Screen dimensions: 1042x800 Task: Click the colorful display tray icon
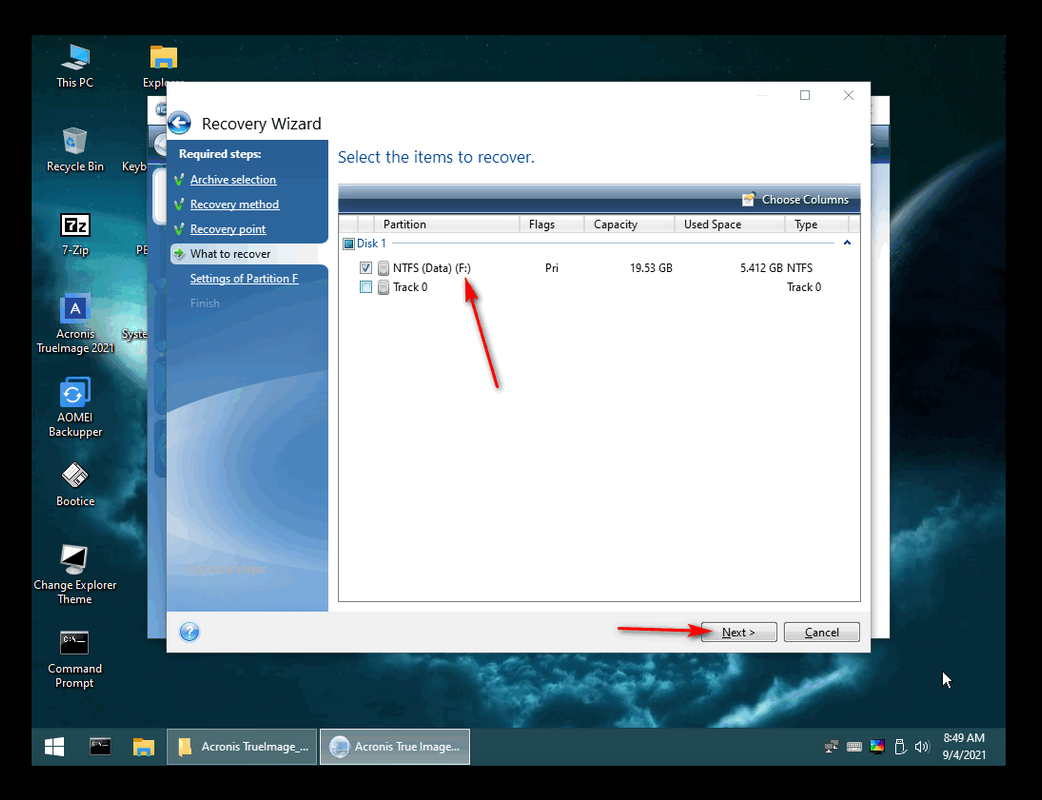[877, 747]
